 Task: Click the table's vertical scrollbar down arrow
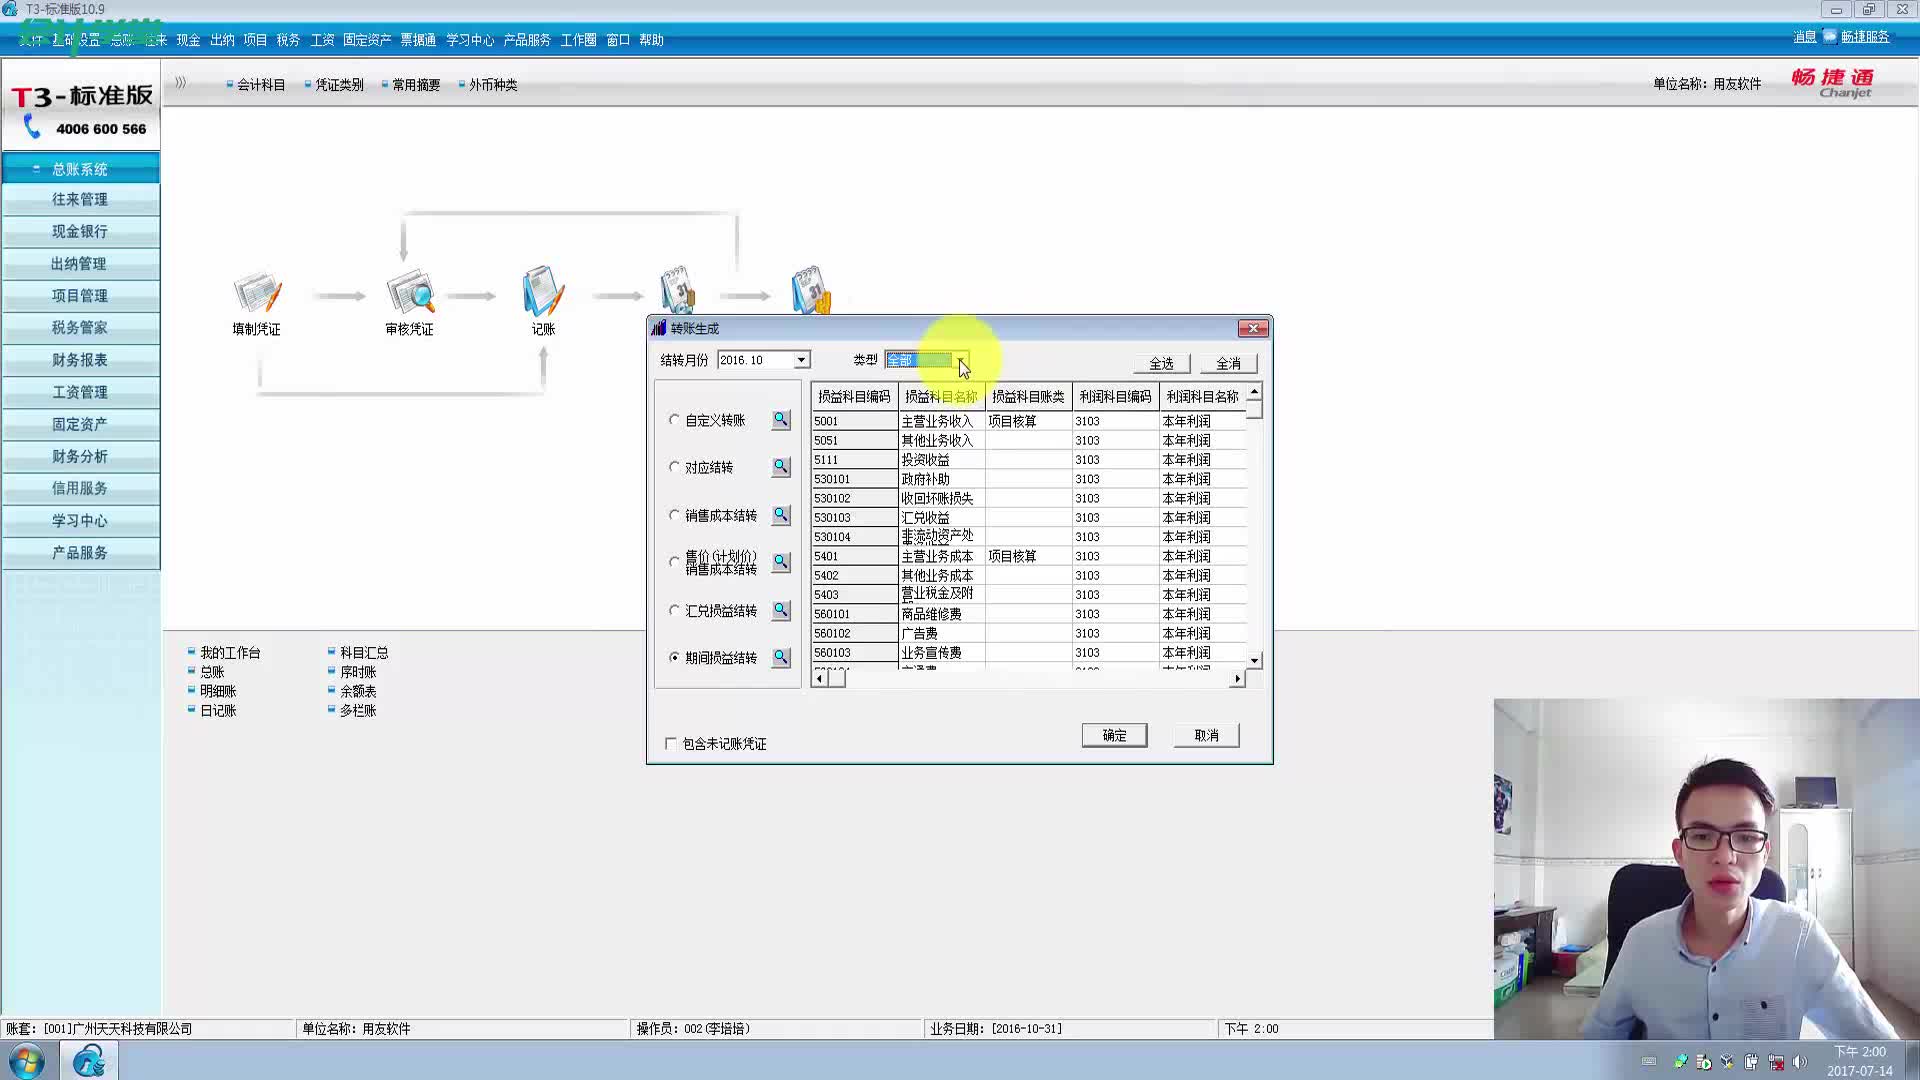point(1254,660)
